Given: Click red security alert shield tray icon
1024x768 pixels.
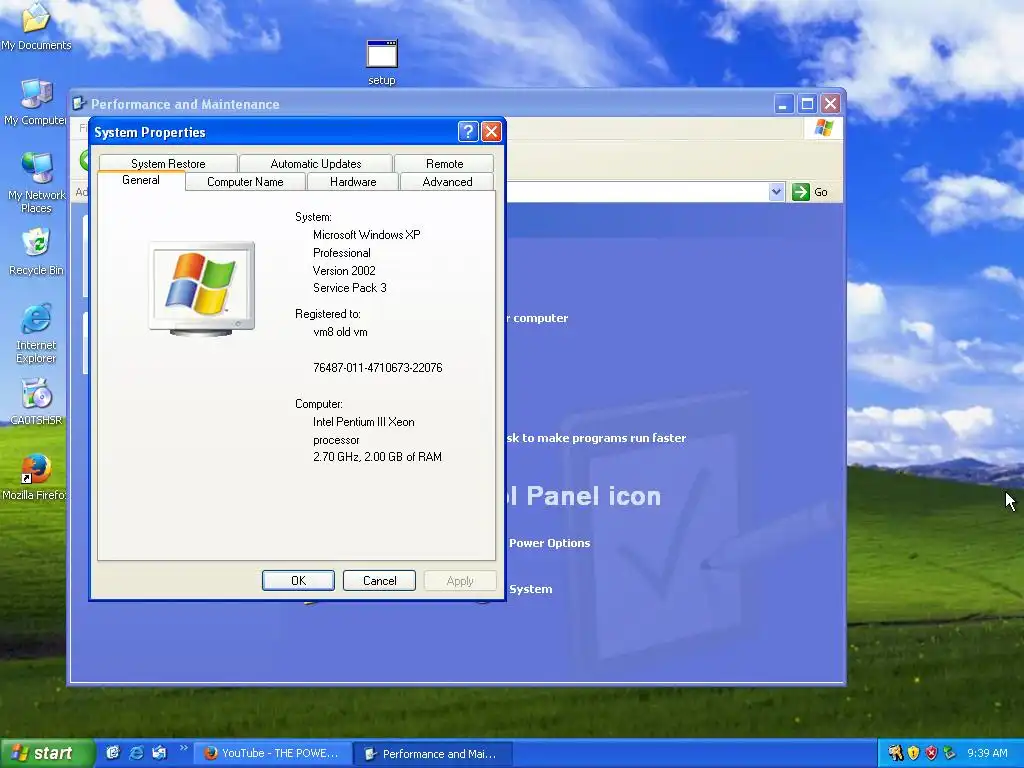Looking at the screenshot, I should point(931,753).
